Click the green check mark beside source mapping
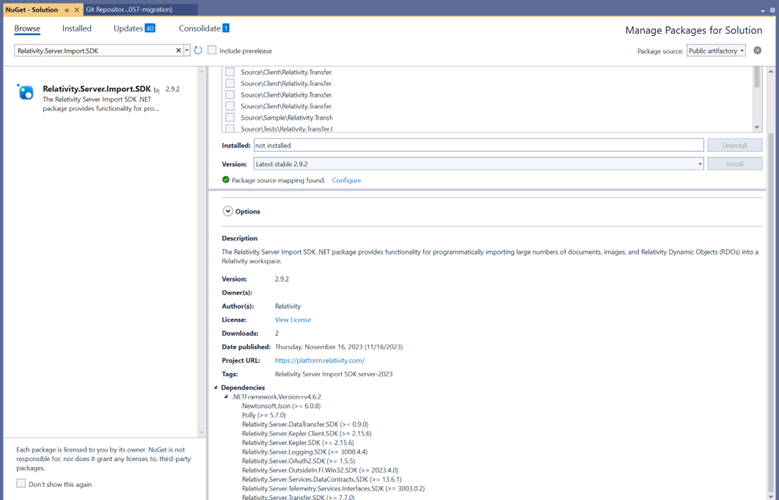This screenshot has width=779, height=500. pos(226,180)
